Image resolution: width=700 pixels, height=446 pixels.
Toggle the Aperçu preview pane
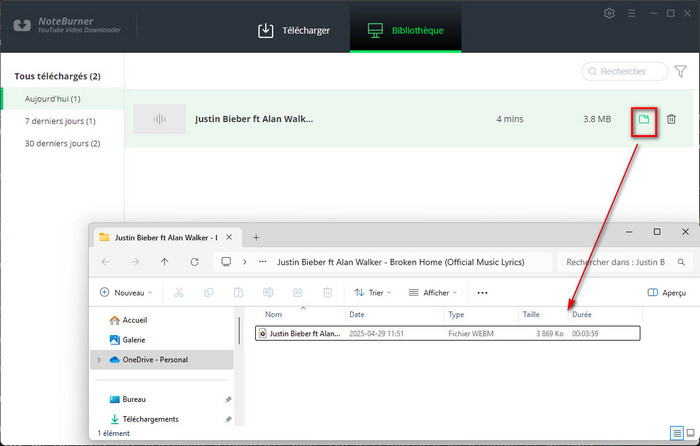click(x=667, y=293)
